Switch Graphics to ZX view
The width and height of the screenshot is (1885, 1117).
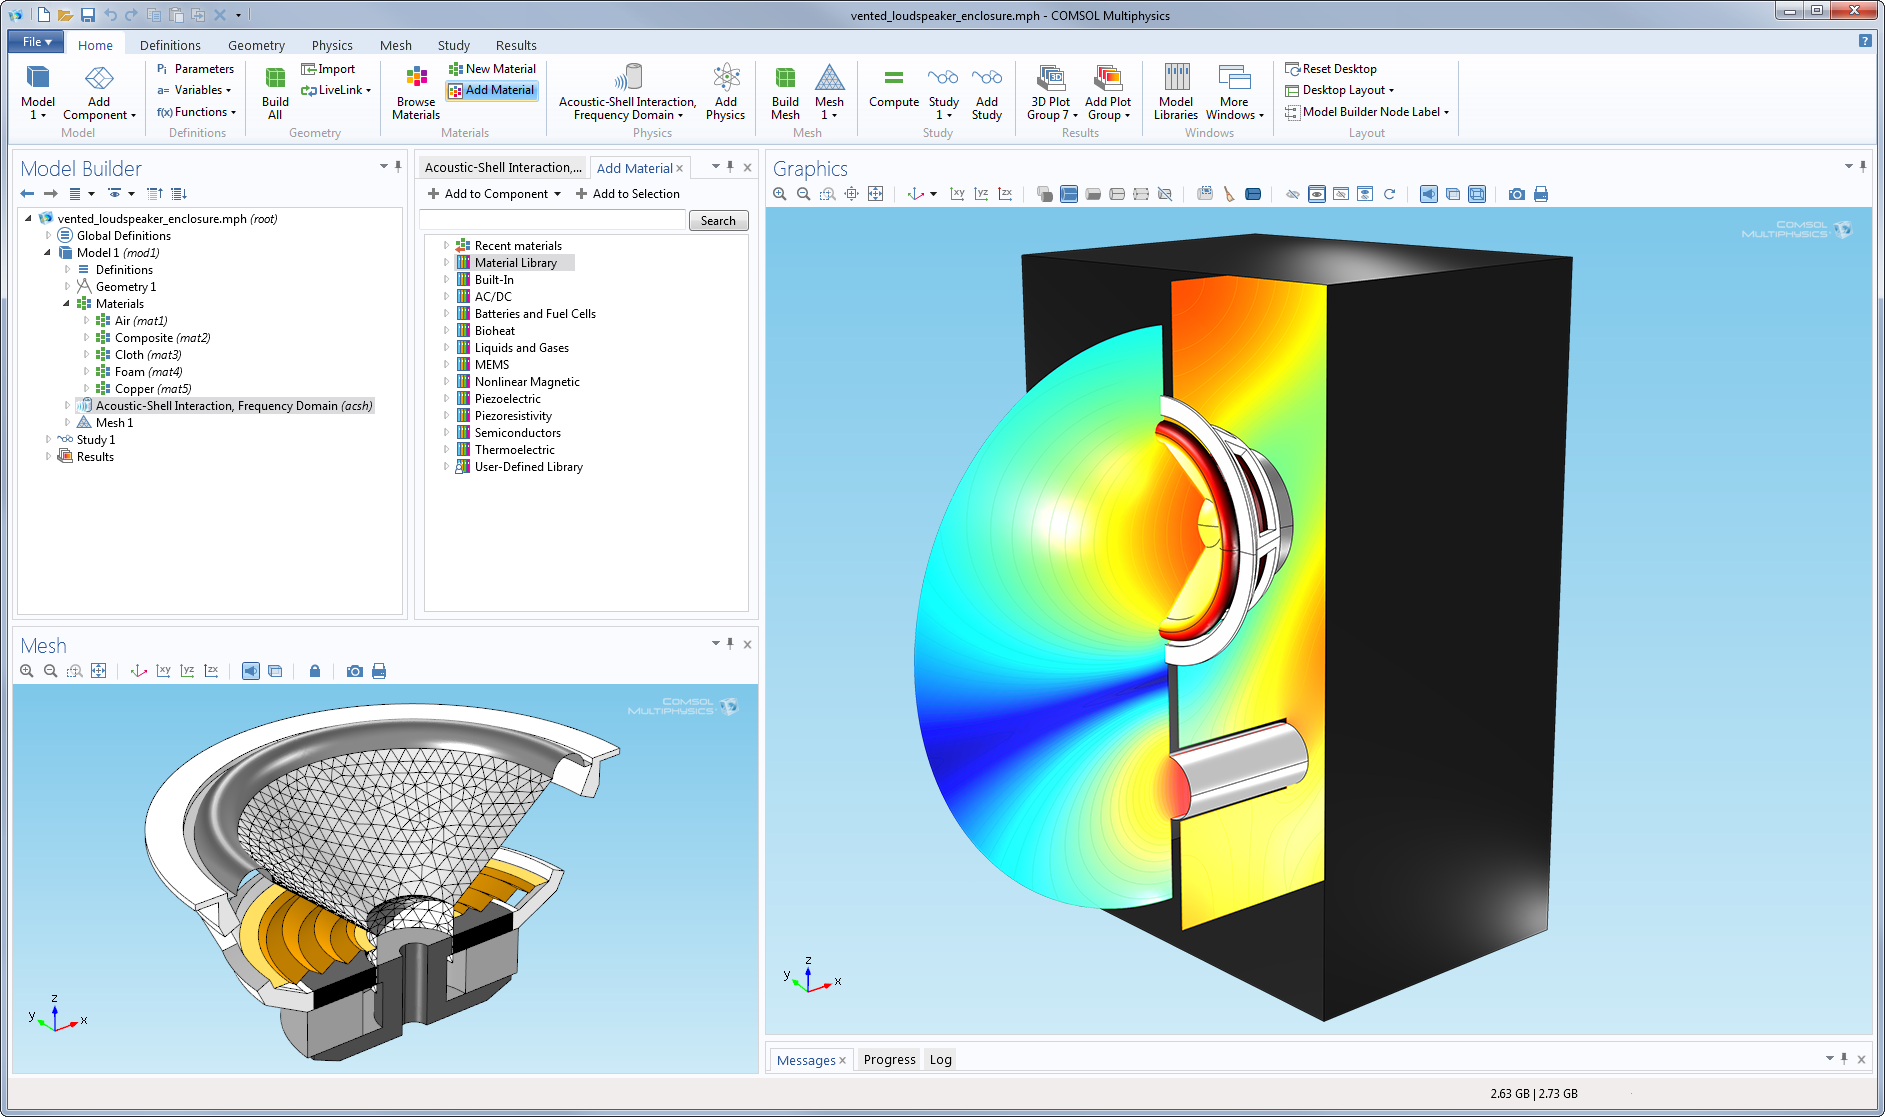click(x=1005, y=194)
